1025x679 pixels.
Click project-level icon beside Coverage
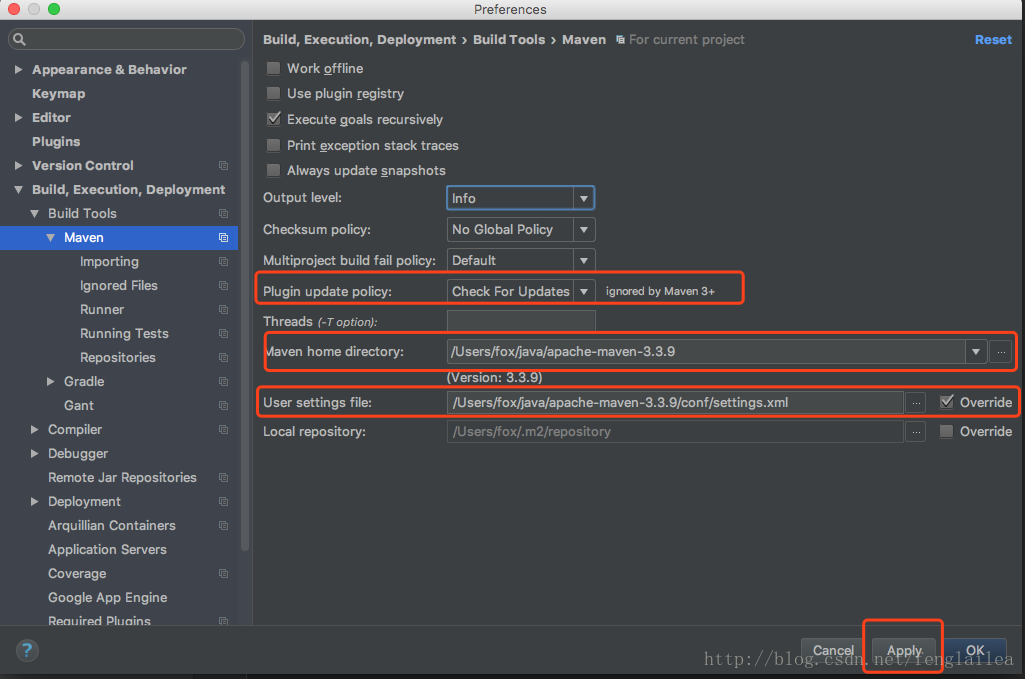tap(224, 573)
